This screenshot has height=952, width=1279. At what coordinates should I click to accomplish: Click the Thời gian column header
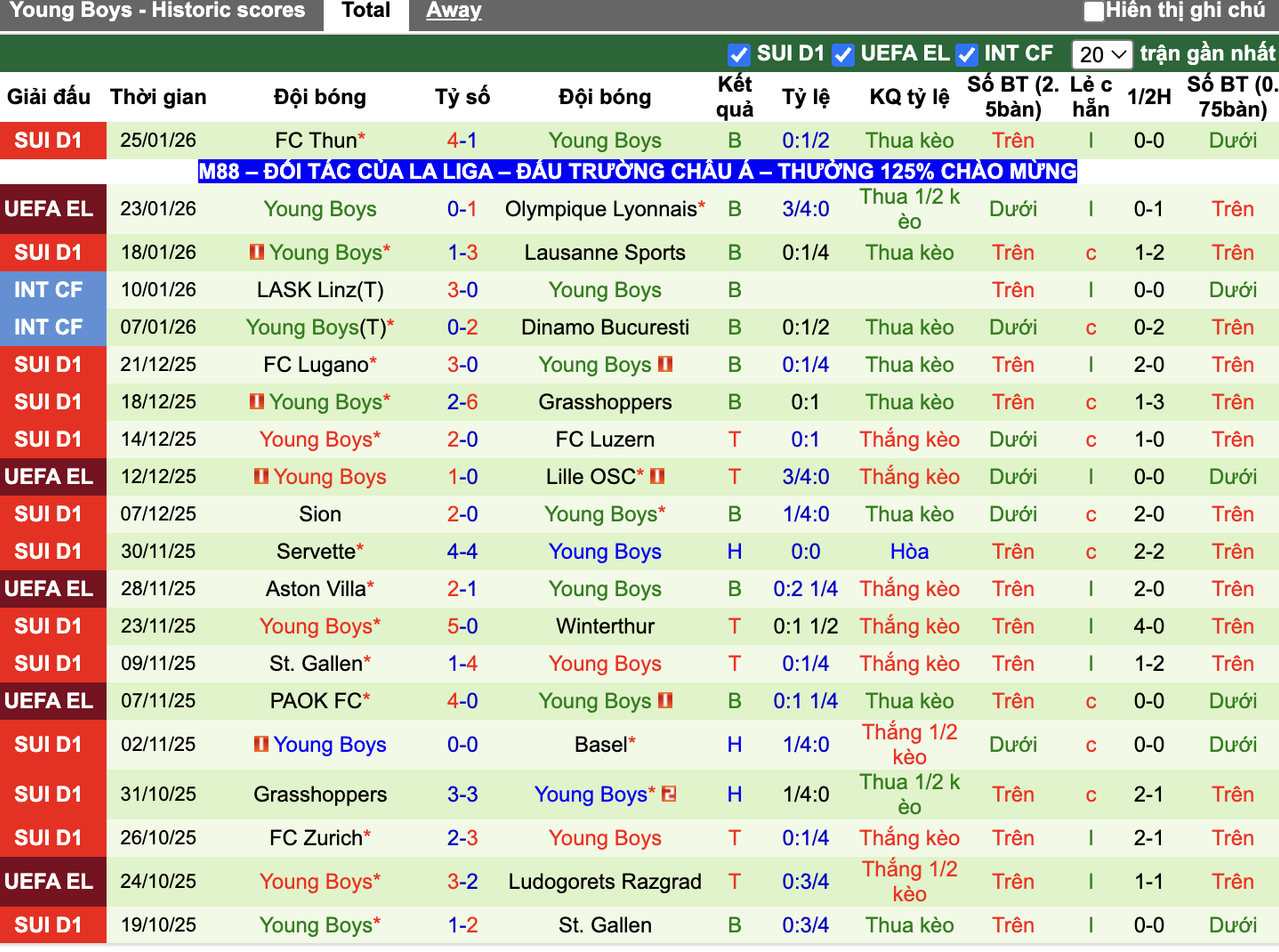[158, 97]
